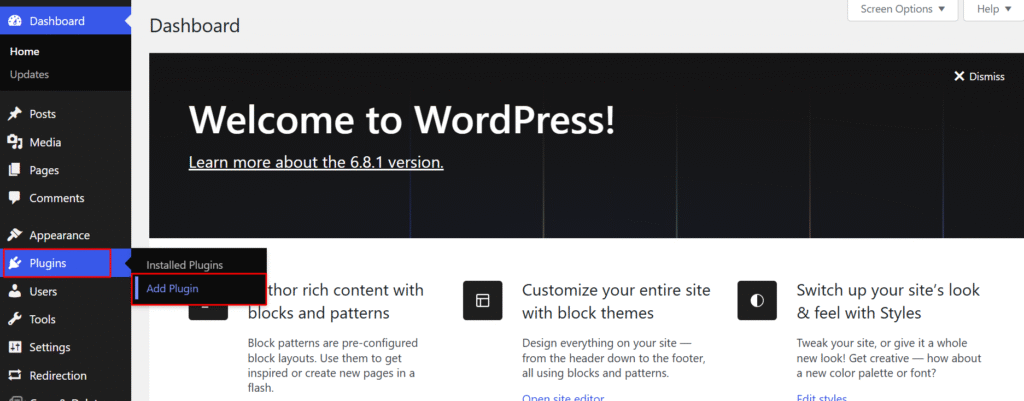Open the Pages menu
Screen dimensions: 1024x401
tap(65, 170)
